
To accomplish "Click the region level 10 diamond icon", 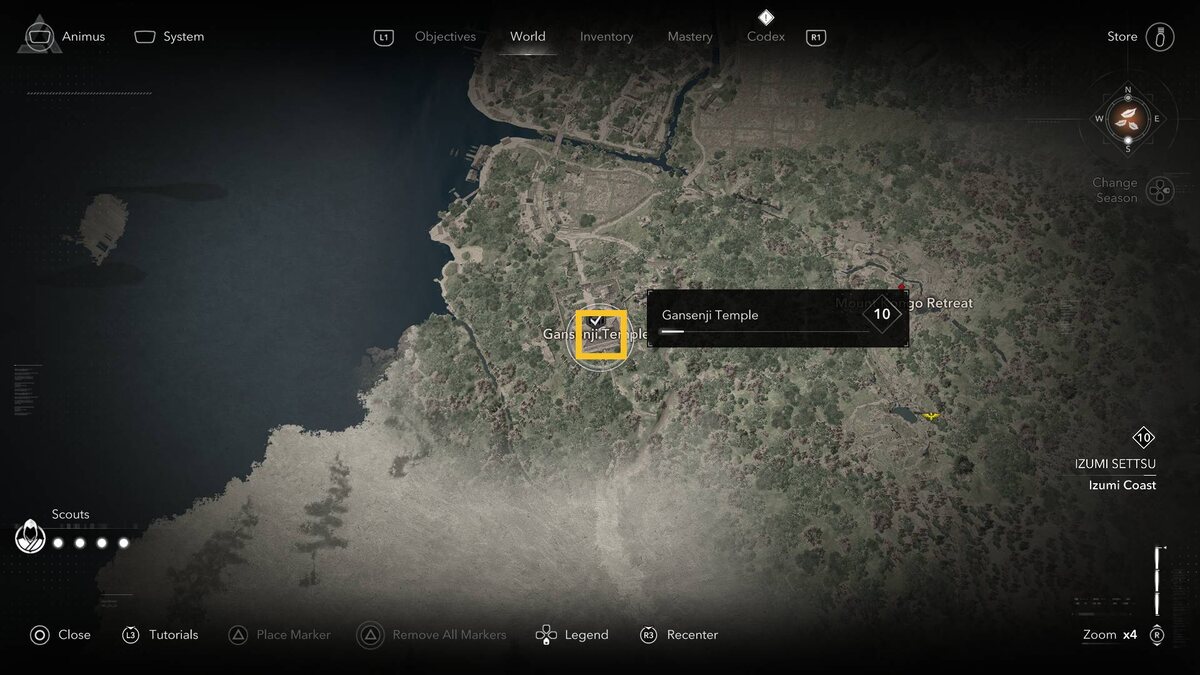I will point(1143,438).
